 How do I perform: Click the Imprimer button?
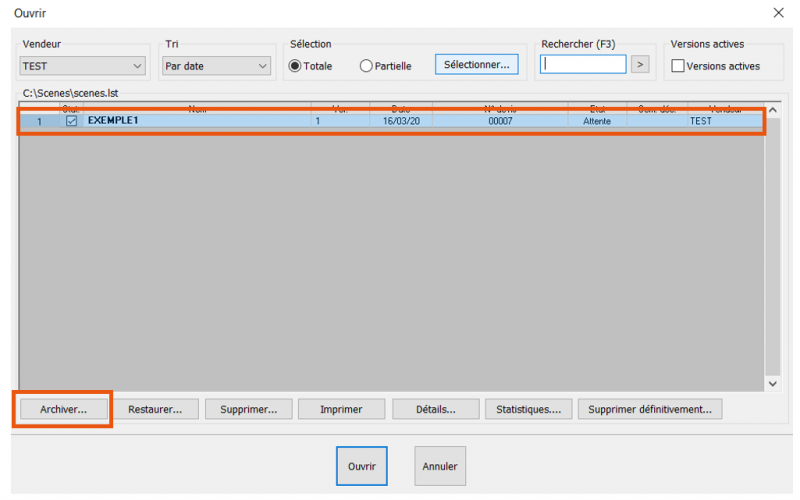(x=341, y=409)
